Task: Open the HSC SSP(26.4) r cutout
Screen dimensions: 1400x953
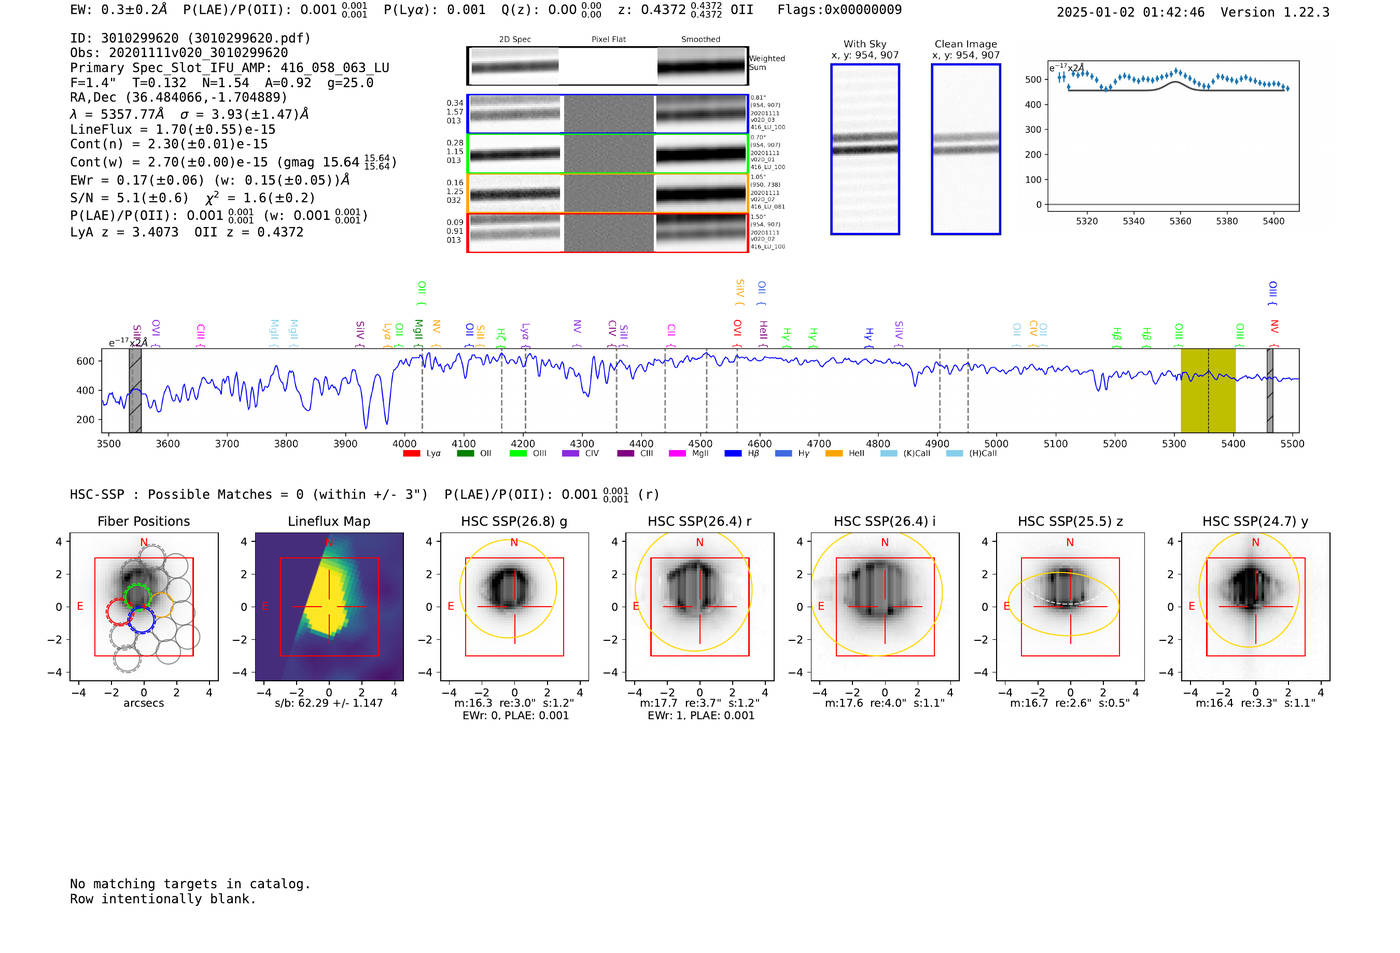Action: tap(700, 606)
